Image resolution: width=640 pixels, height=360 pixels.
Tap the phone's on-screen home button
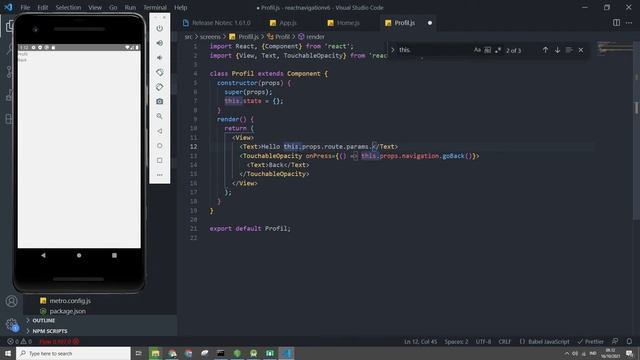79,255
